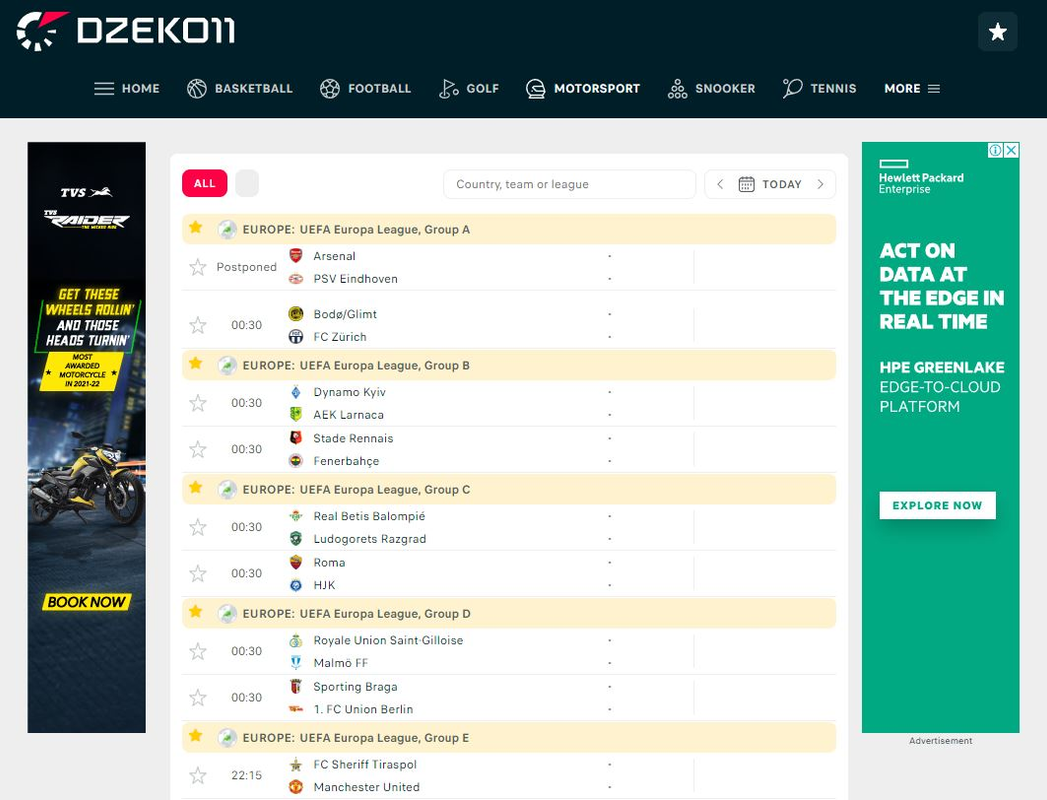Expand the More sports menu
Viewport: 1047px width, 800px height.
(912, 88)
